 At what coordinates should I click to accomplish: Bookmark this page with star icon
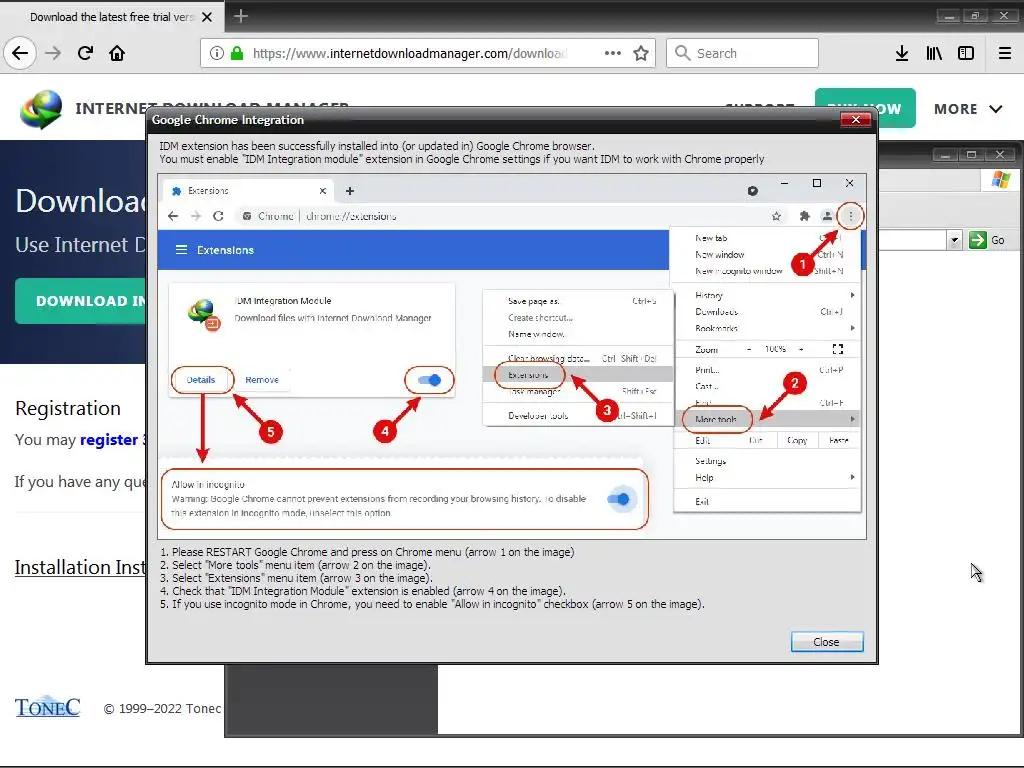click(x=641, y=53)
